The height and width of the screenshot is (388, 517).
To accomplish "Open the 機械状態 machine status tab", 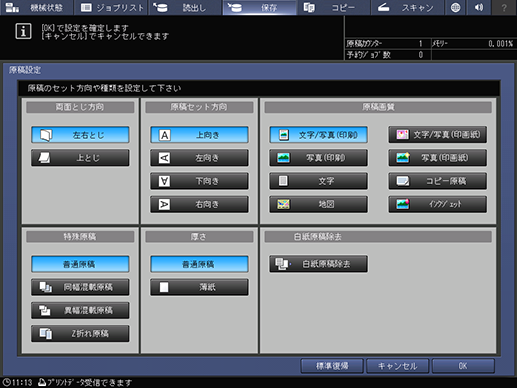I will (x=36, y=7).
